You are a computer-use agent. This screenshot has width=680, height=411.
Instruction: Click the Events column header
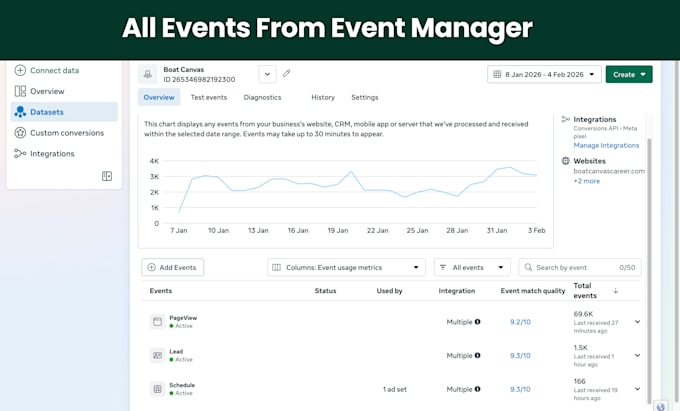161,291
